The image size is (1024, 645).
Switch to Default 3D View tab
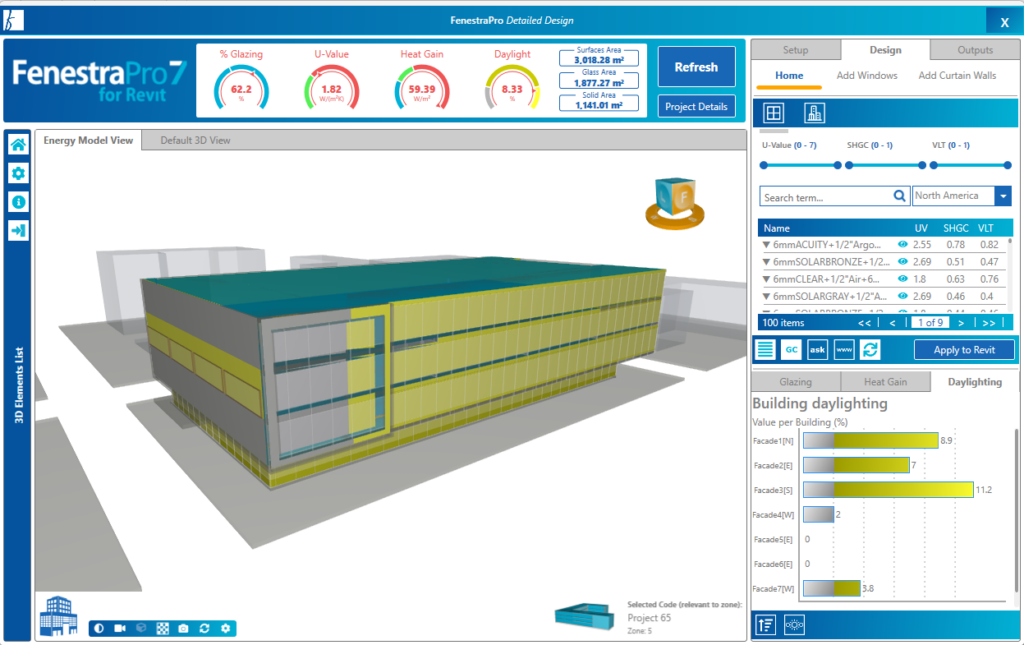click(195, 140)
